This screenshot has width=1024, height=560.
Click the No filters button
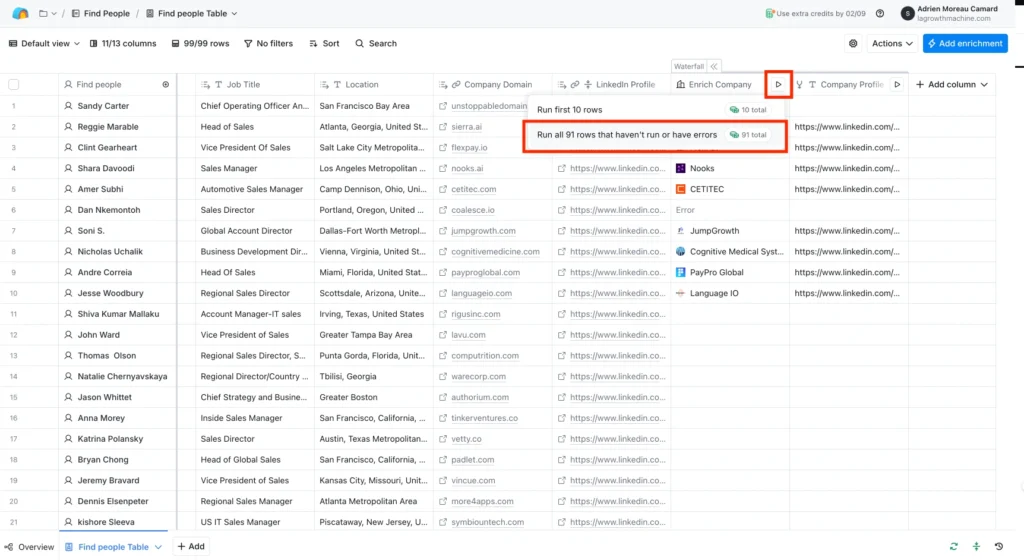pyautogui.click(x=269, y=44)
